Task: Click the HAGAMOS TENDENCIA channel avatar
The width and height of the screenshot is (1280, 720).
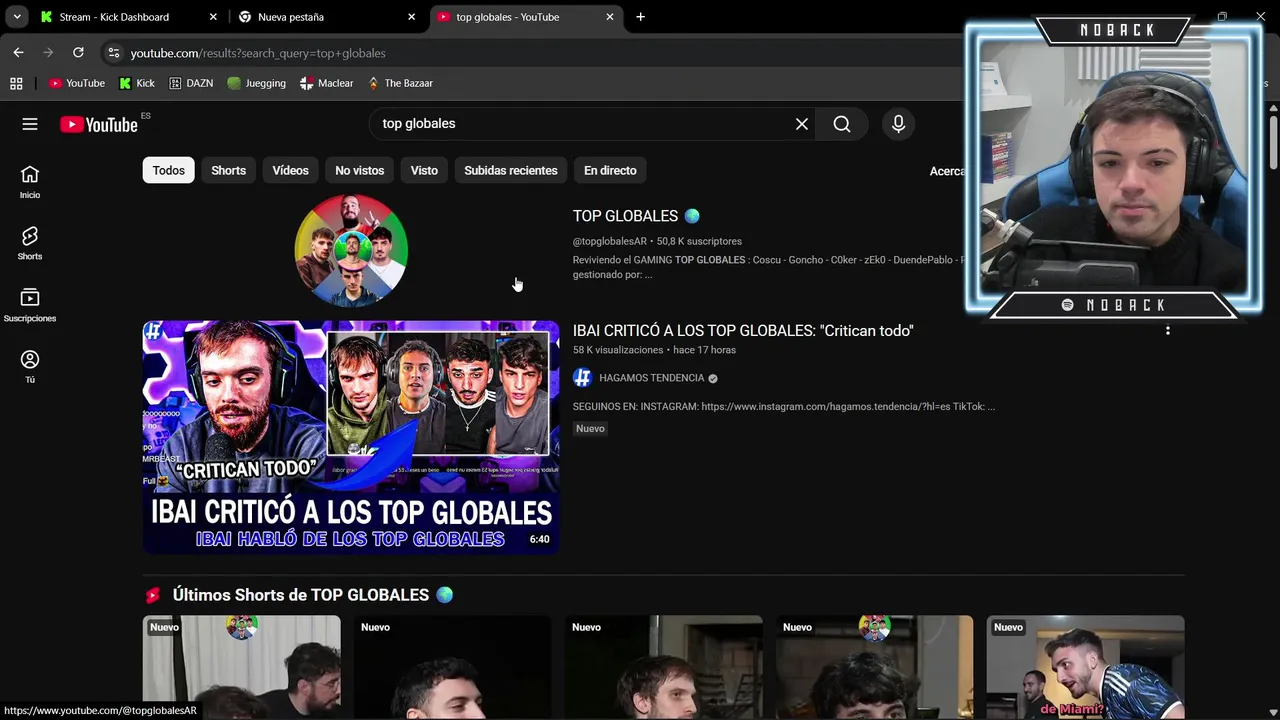Action: coord(582,378)
